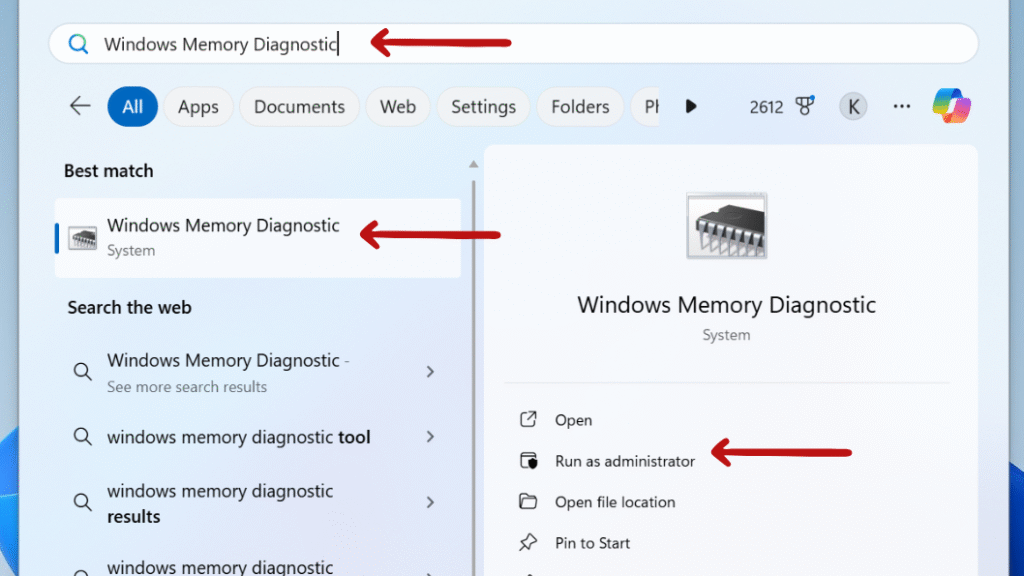The width and height of the screenshot is (1024, 576).
Task: Go back using the left arrow
Action: (x=80, y=106)
